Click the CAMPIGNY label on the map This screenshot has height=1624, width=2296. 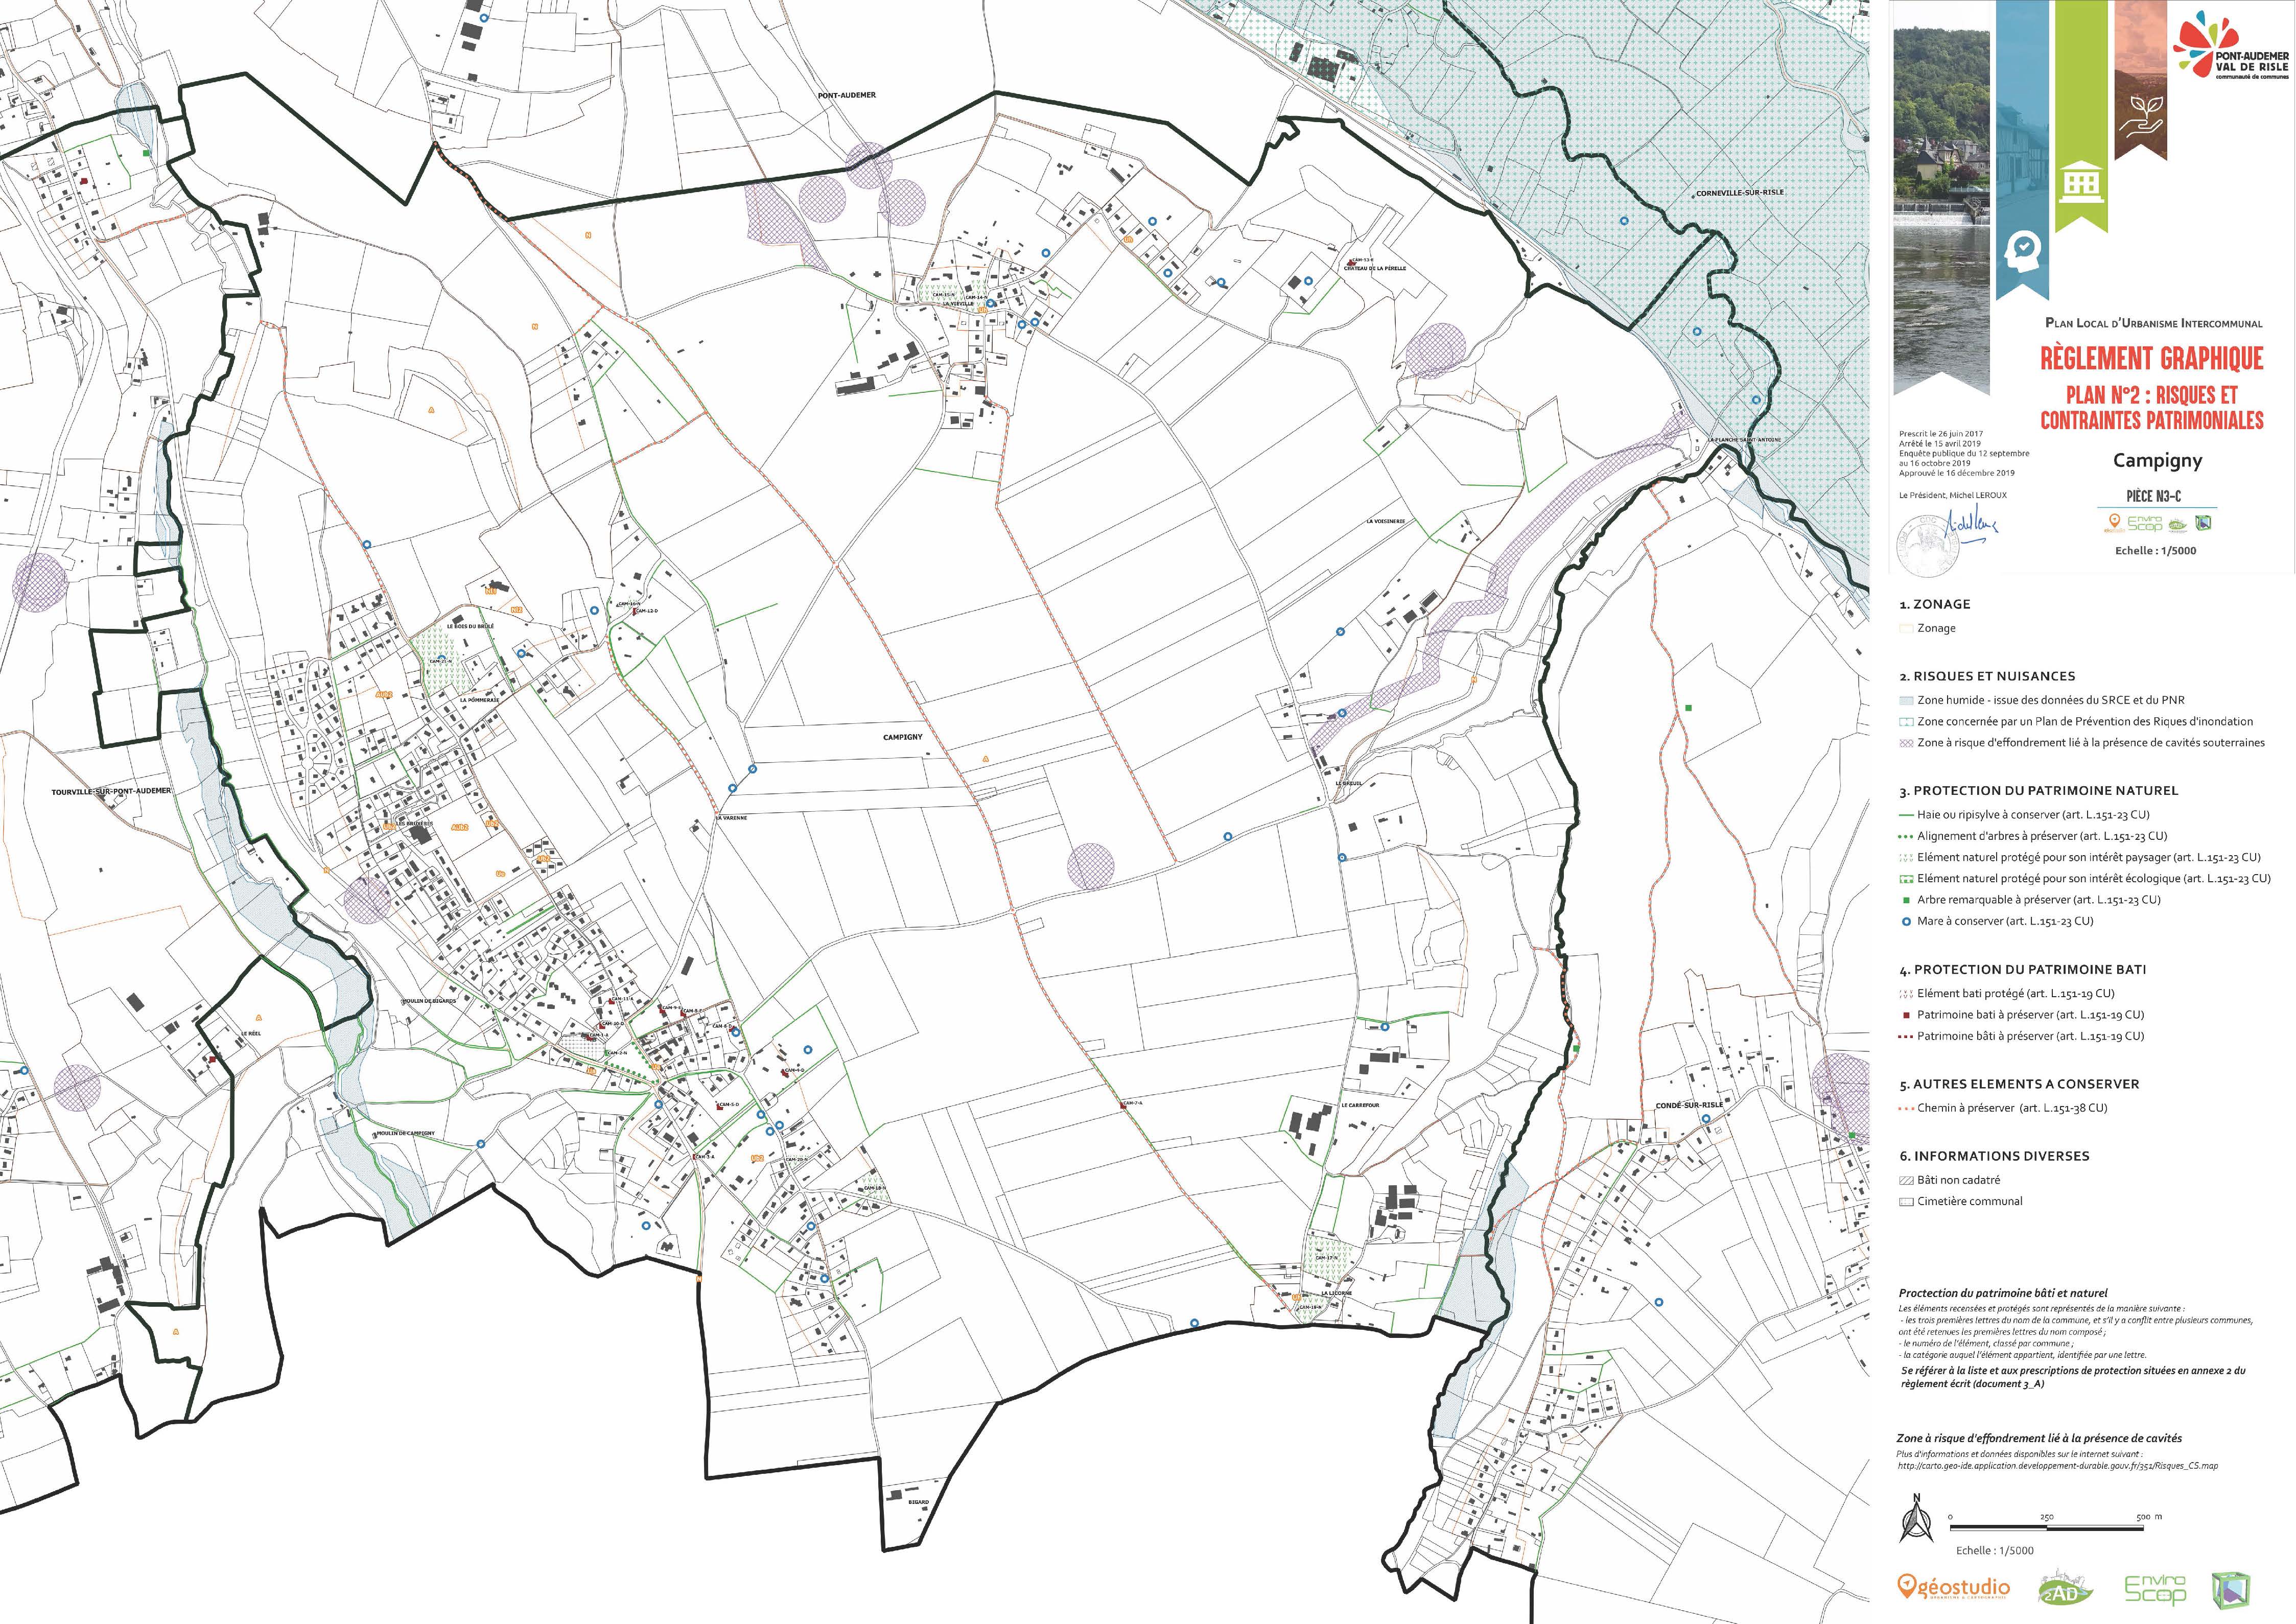pyautogui.click(x=902, y=737)
